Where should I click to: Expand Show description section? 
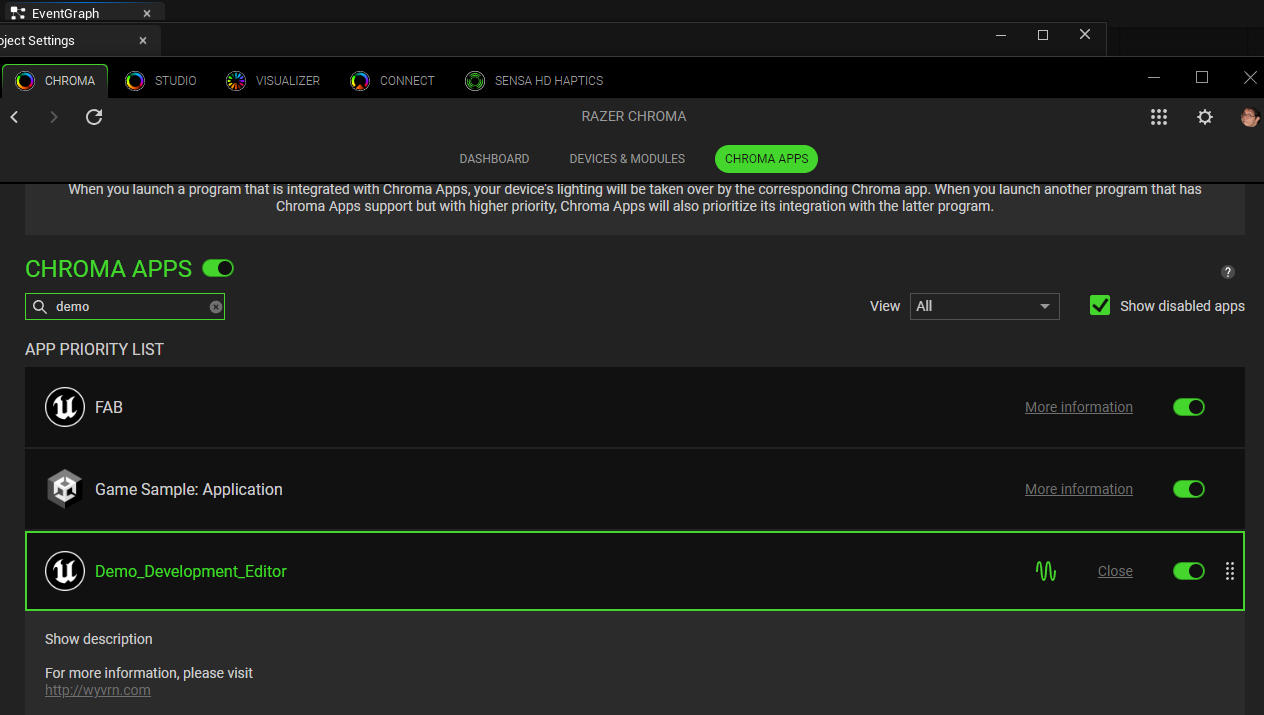[x=99, y=639]
